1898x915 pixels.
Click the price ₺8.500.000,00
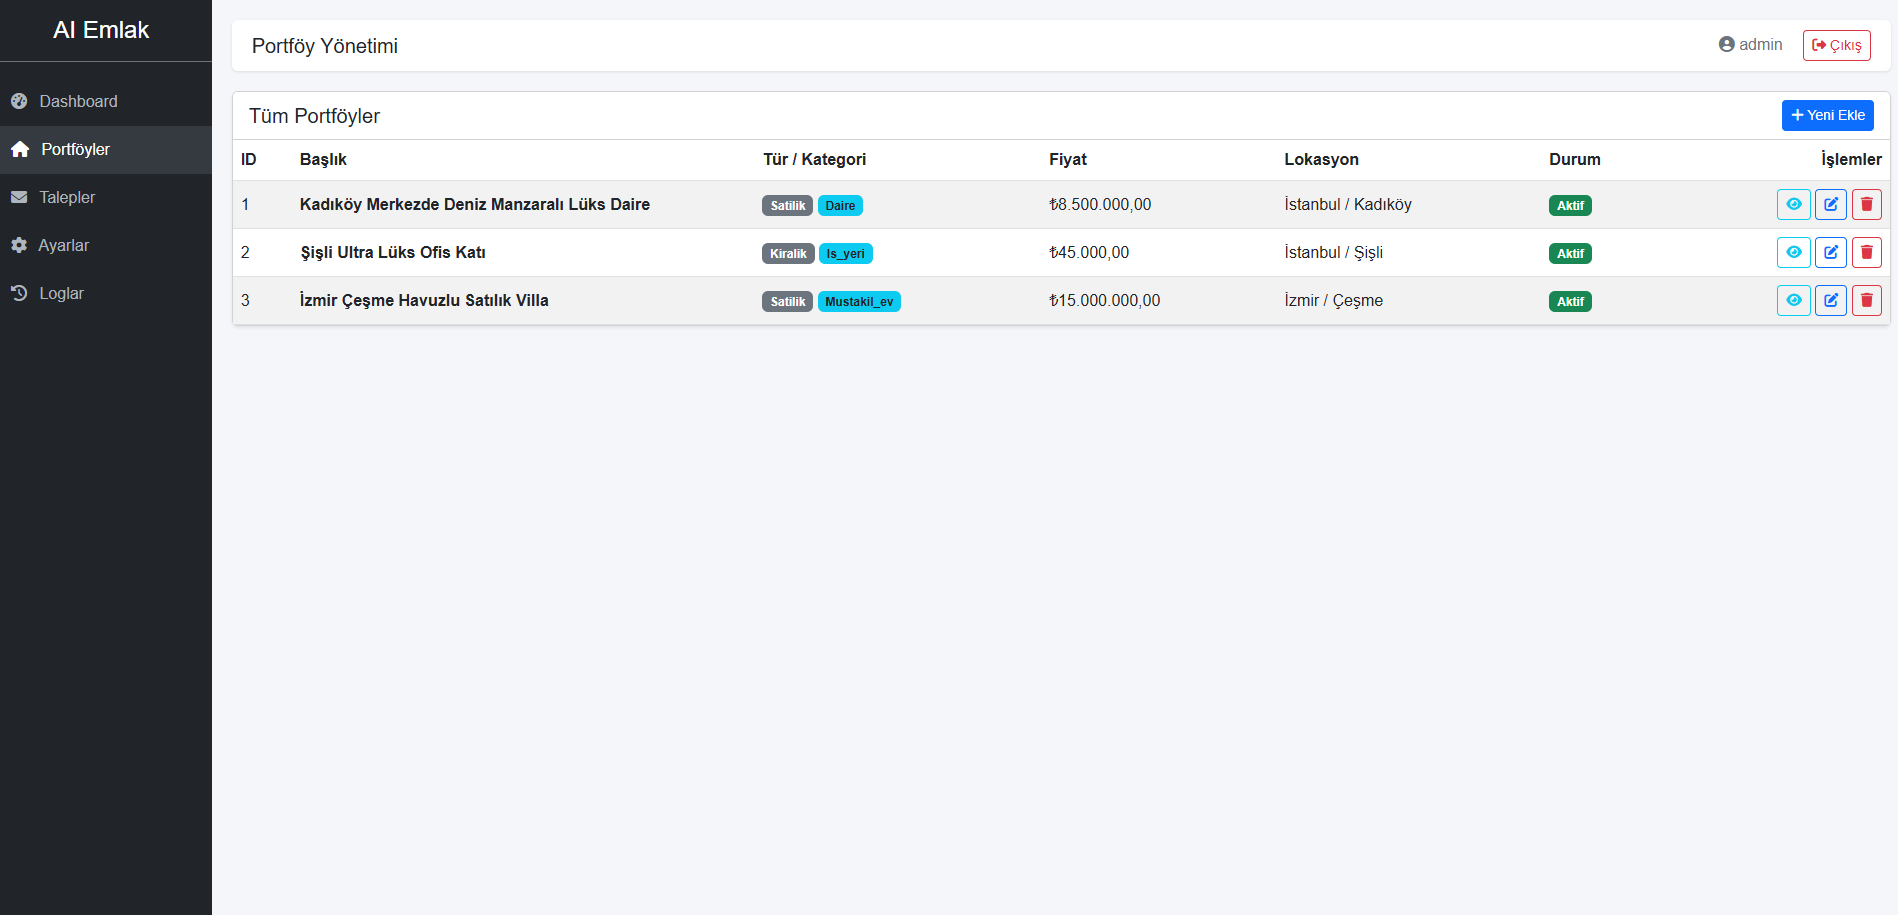point(1100,205)
